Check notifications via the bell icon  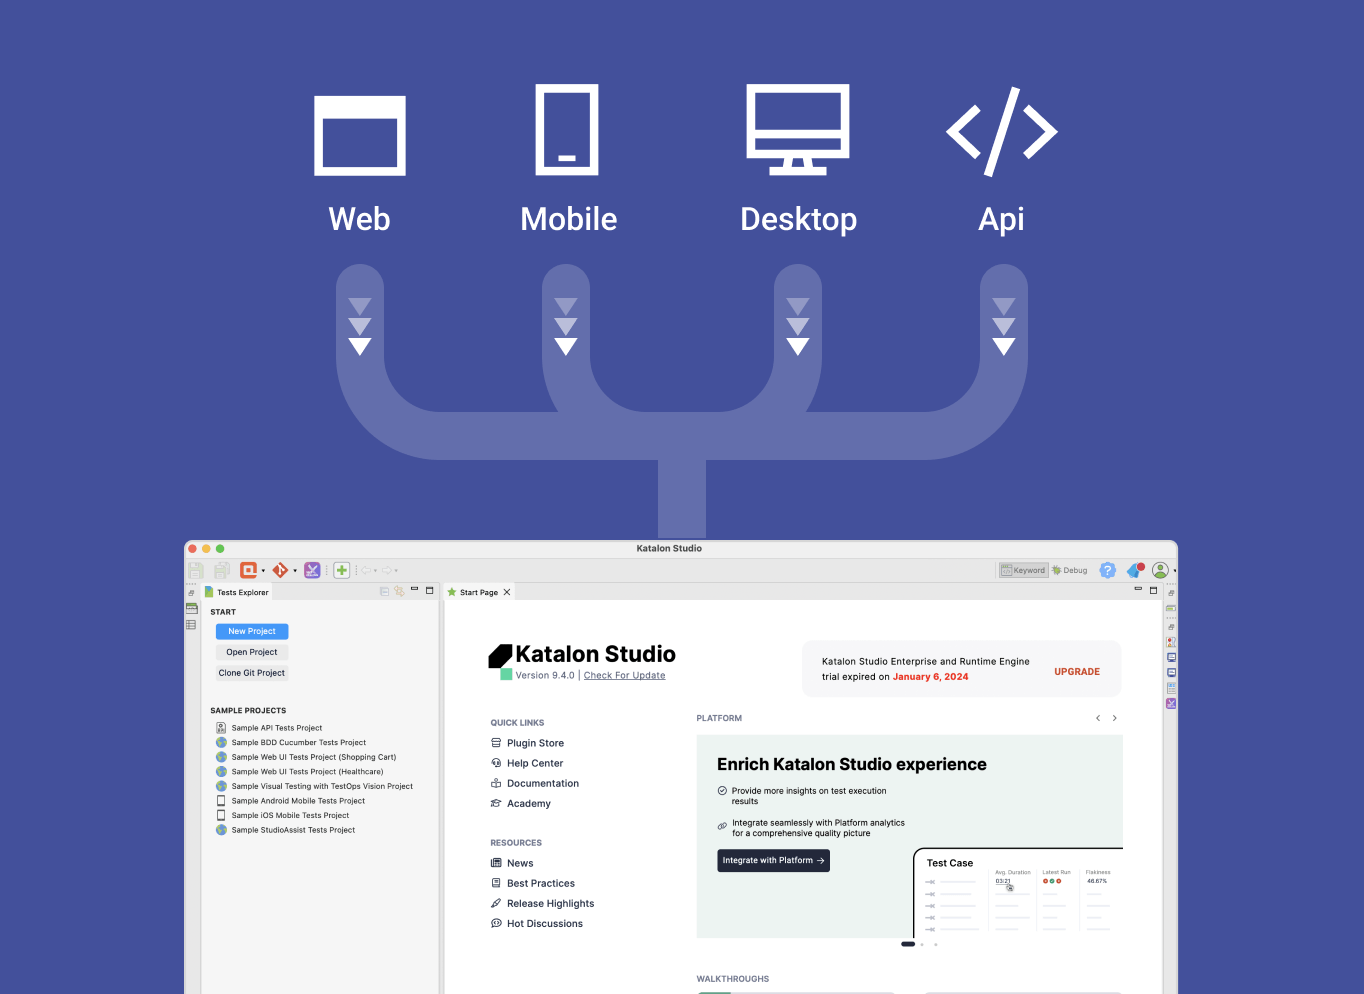(x=1134, y=570)
